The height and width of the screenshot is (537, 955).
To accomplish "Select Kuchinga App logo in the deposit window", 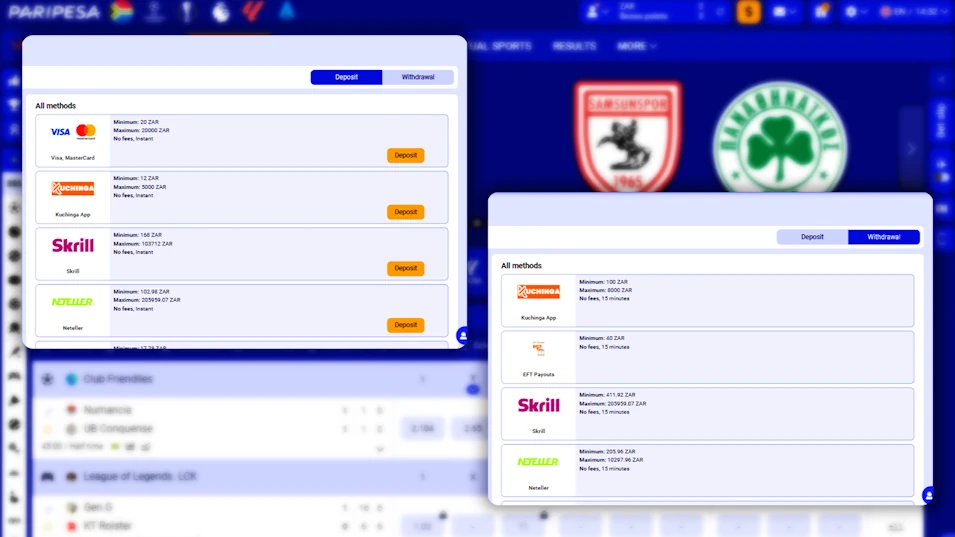I will click(72, 189).
